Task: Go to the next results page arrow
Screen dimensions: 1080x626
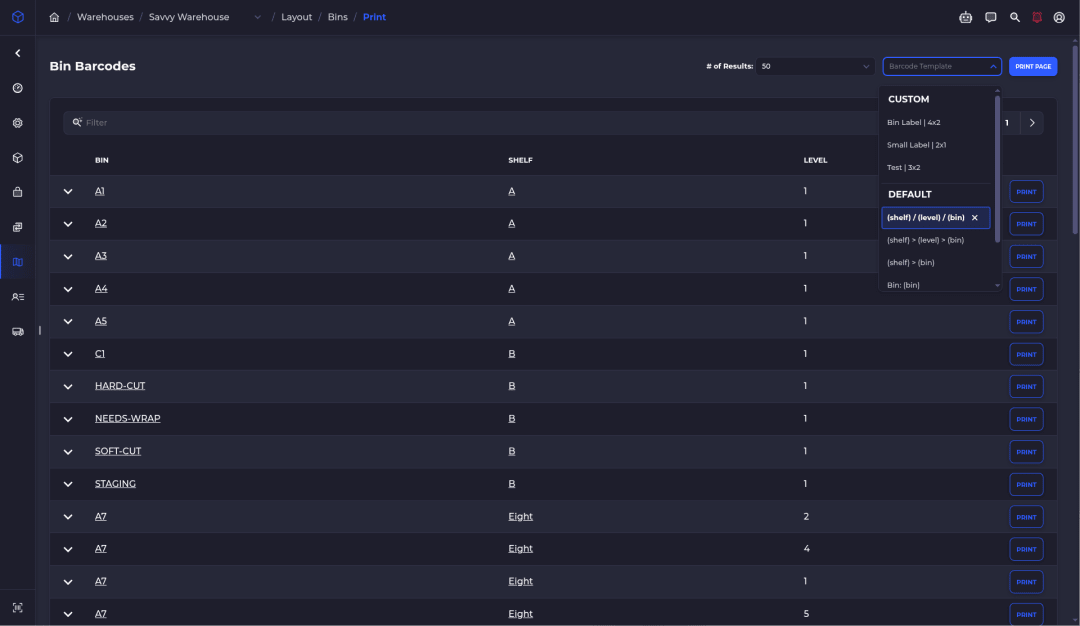Action: point(1032,123)
